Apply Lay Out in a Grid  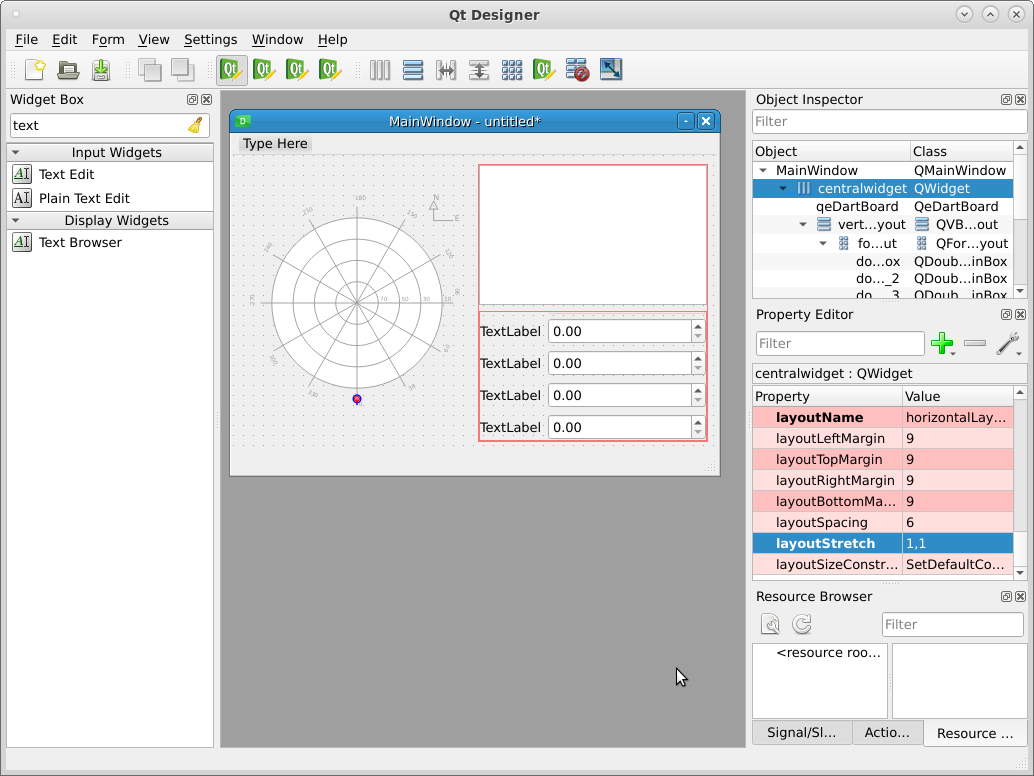point(512,70)
